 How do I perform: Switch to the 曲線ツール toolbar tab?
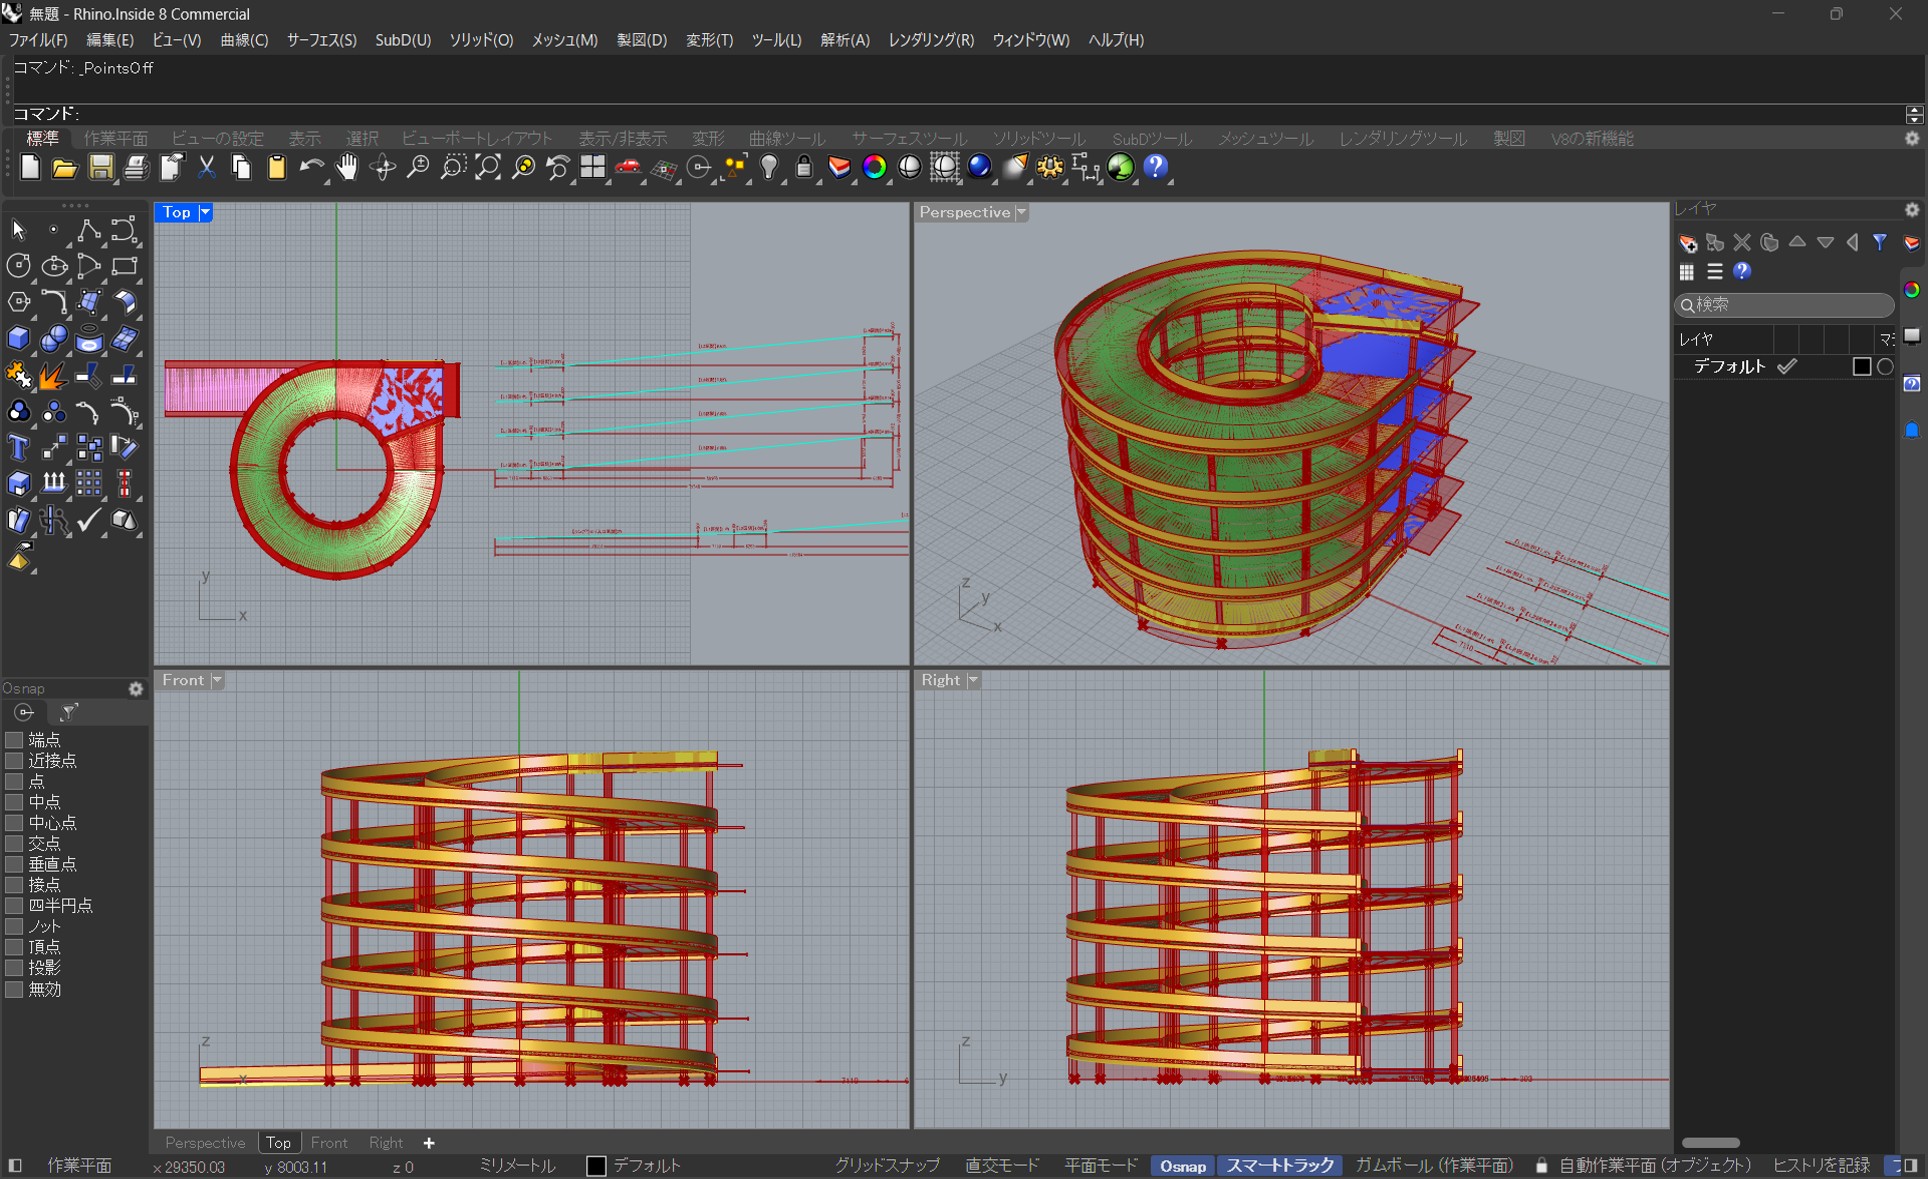tap(786, 138)
